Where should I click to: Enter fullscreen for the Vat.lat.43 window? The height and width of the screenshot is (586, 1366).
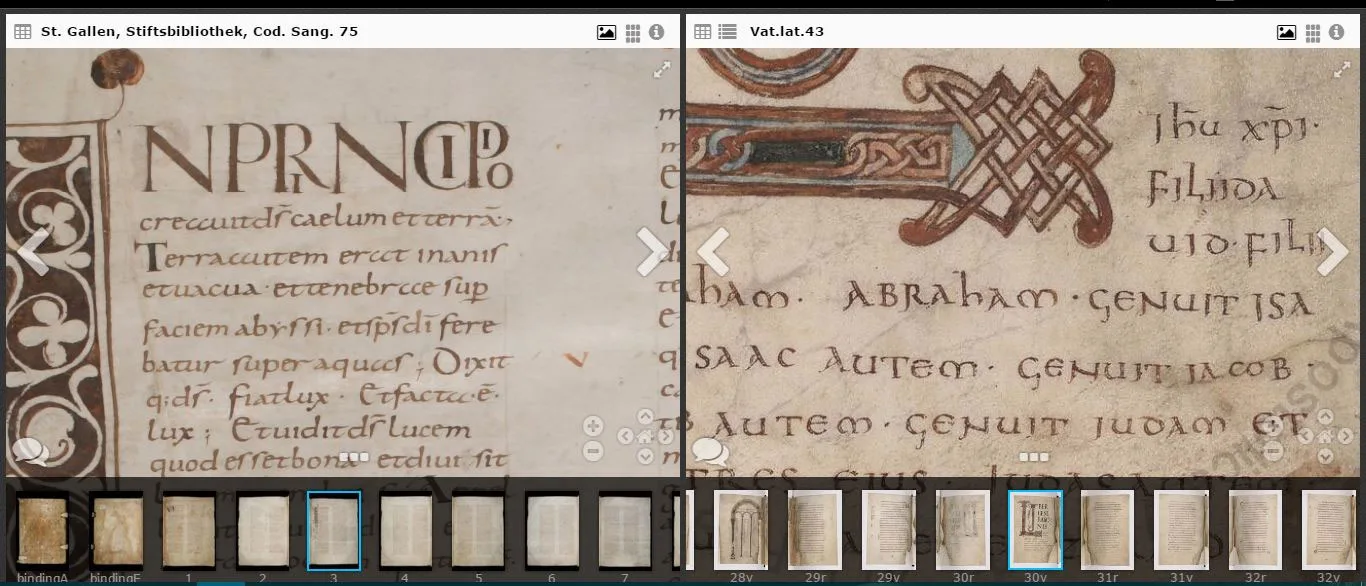1343,70
